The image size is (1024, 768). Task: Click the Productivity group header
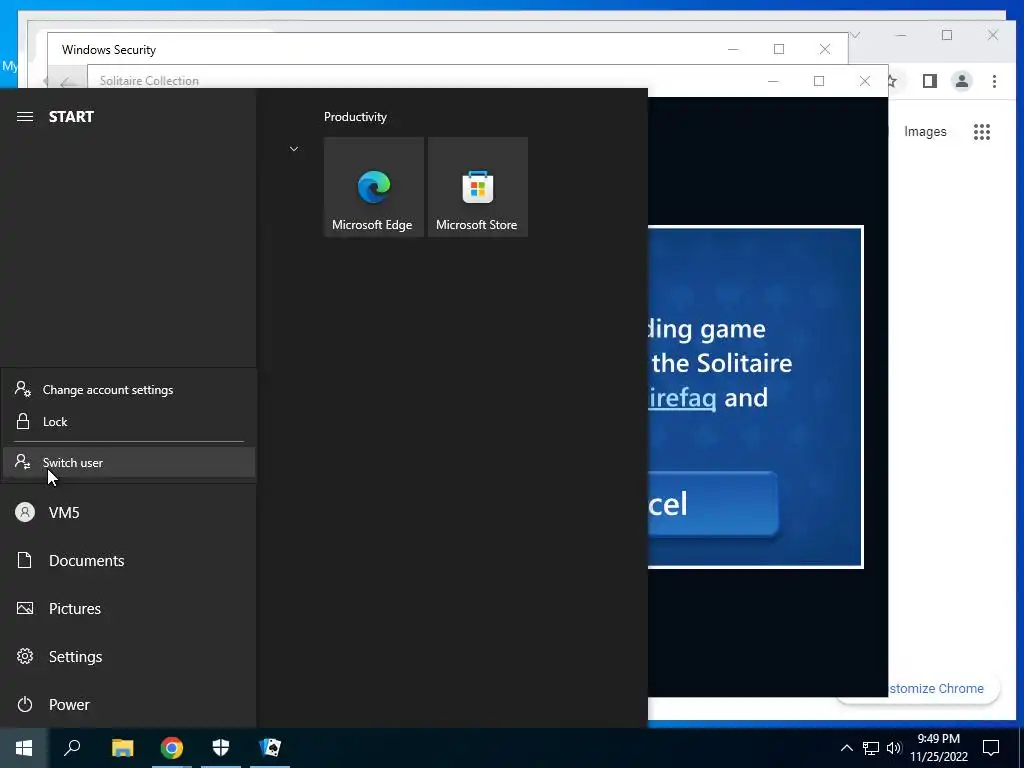(355, 117)
